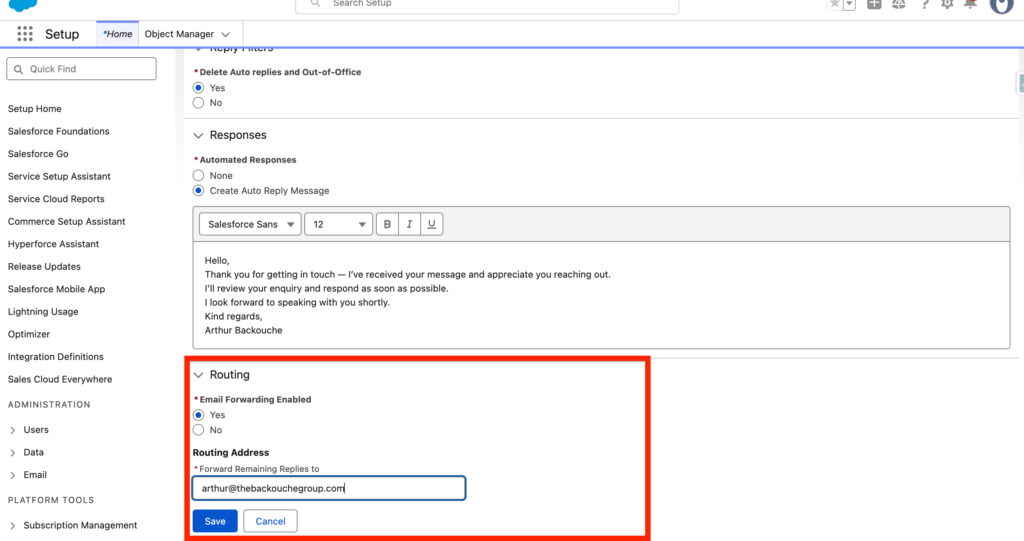Open Service Setup Assistant in sidebar

pyautogui.click(x=58, y=177)
